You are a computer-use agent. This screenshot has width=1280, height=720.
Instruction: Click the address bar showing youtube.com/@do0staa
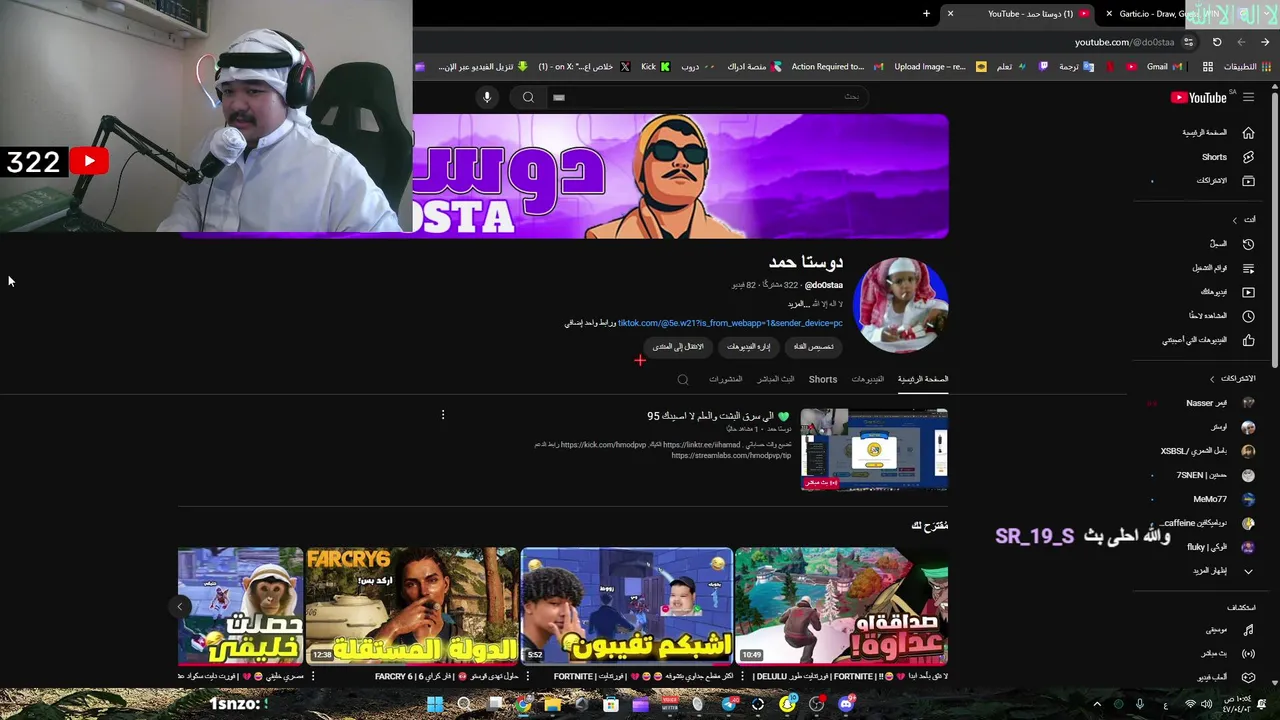click(x=1123, y=42)
